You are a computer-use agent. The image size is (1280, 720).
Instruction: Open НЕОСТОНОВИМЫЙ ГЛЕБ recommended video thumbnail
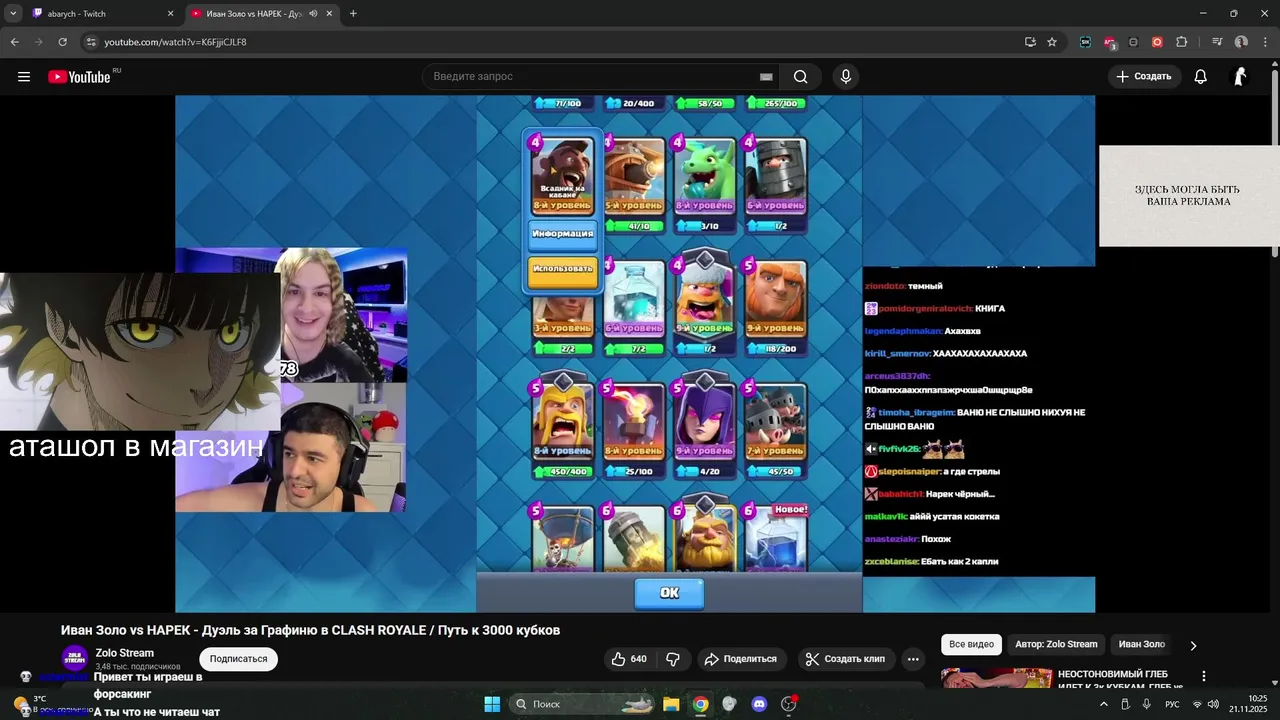click(996, 679)
